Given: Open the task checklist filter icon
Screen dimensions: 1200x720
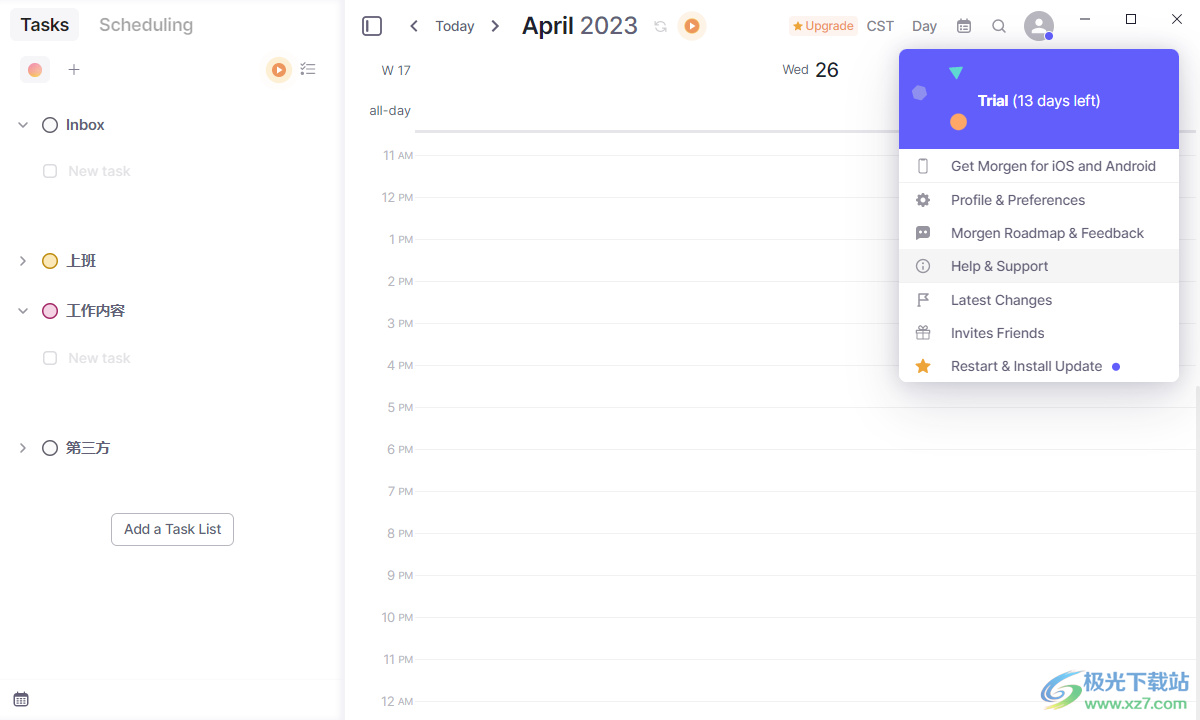Looking at the screenshot, I should click(308, 69).
